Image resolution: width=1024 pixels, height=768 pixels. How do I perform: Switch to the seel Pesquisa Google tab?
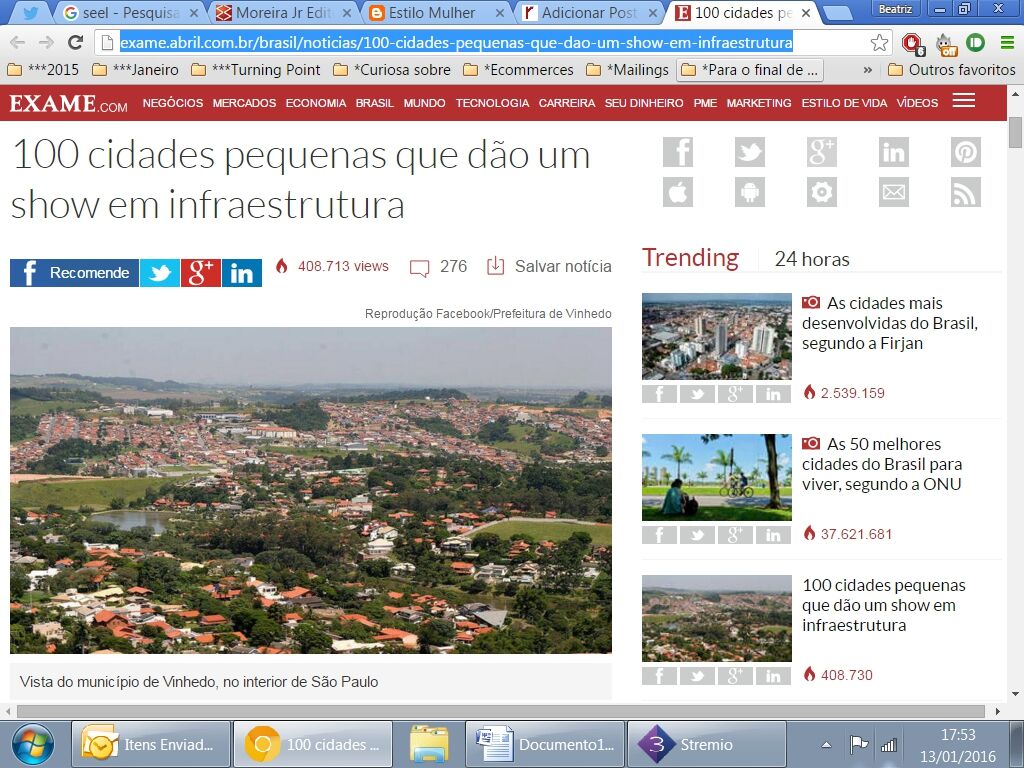tap(131, 12)
